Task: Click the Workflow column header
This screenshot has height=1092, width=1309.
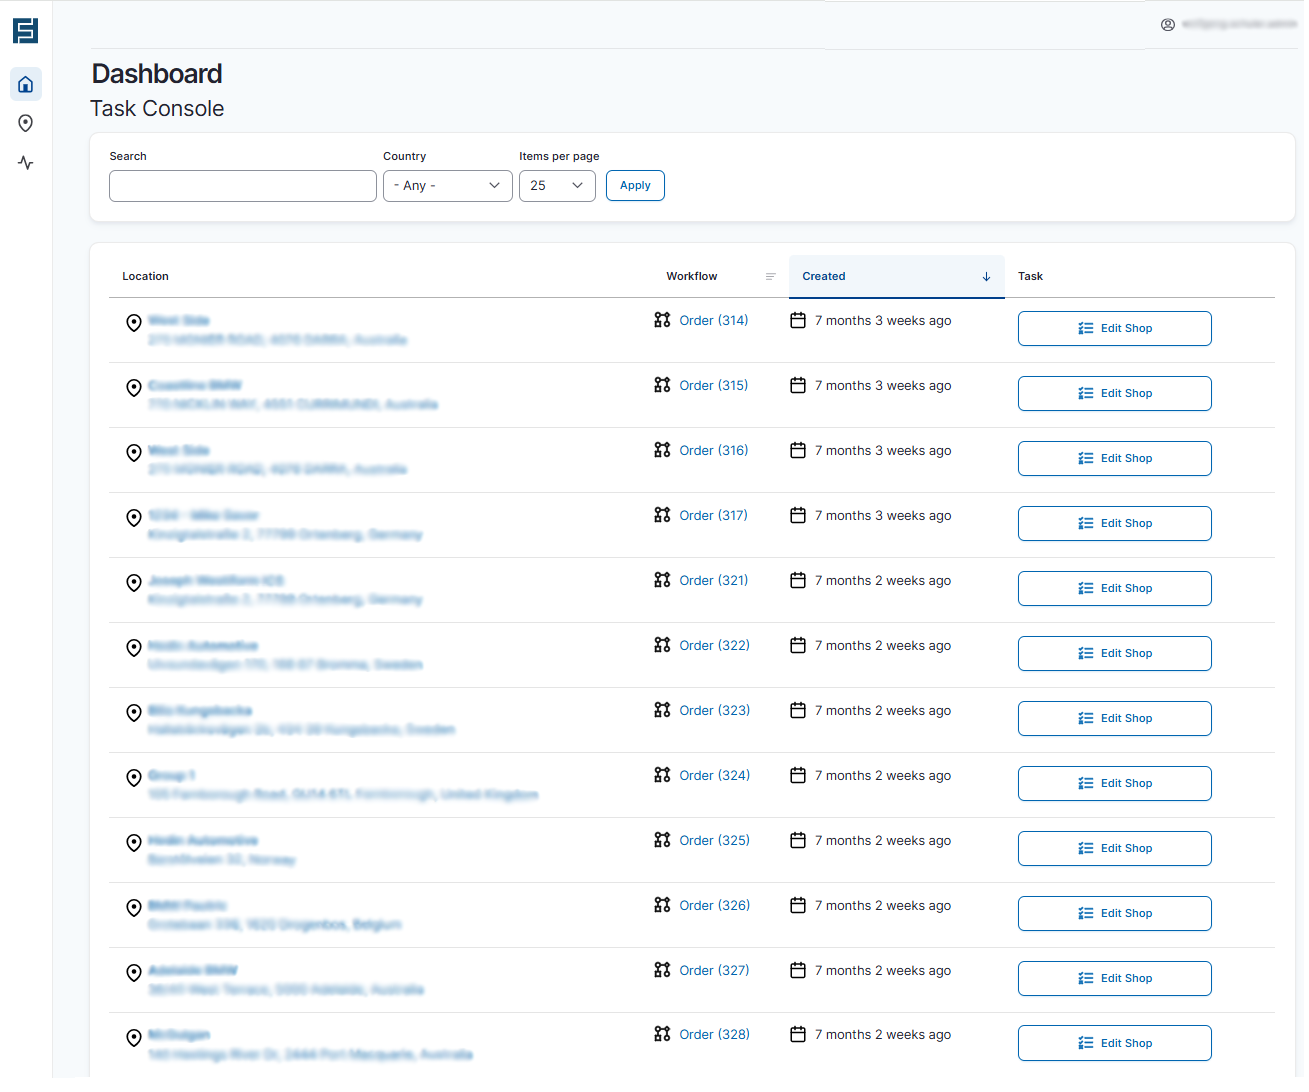Action: [691, 276]
